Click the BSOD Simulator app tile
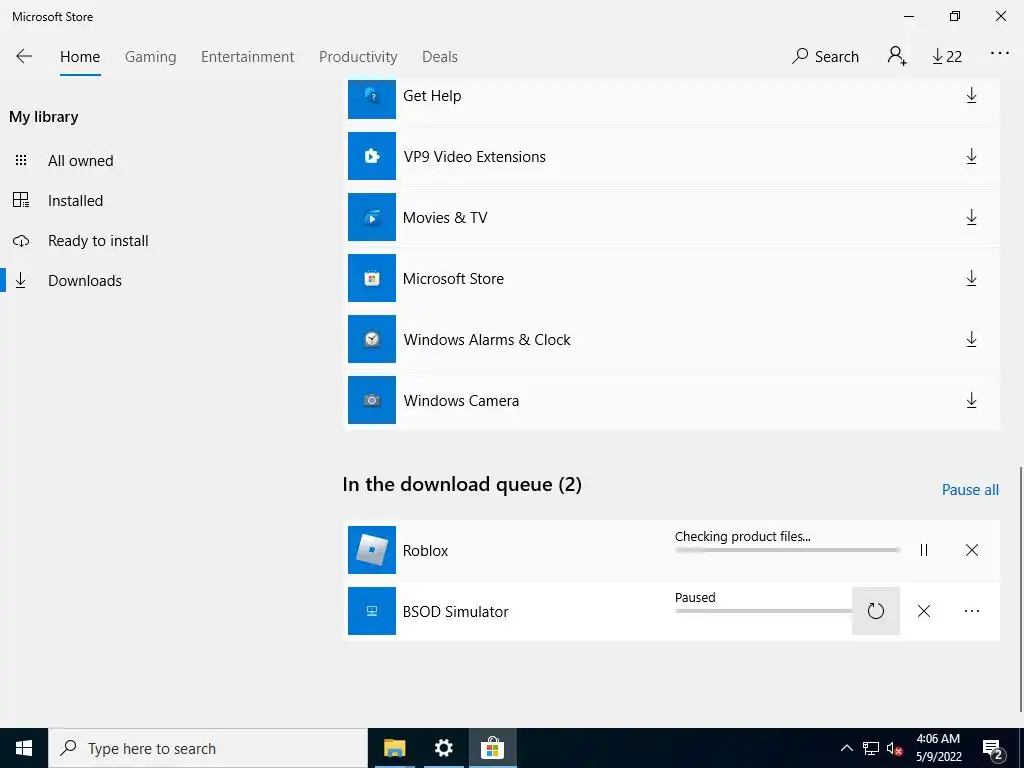 [x=372, y=611]
